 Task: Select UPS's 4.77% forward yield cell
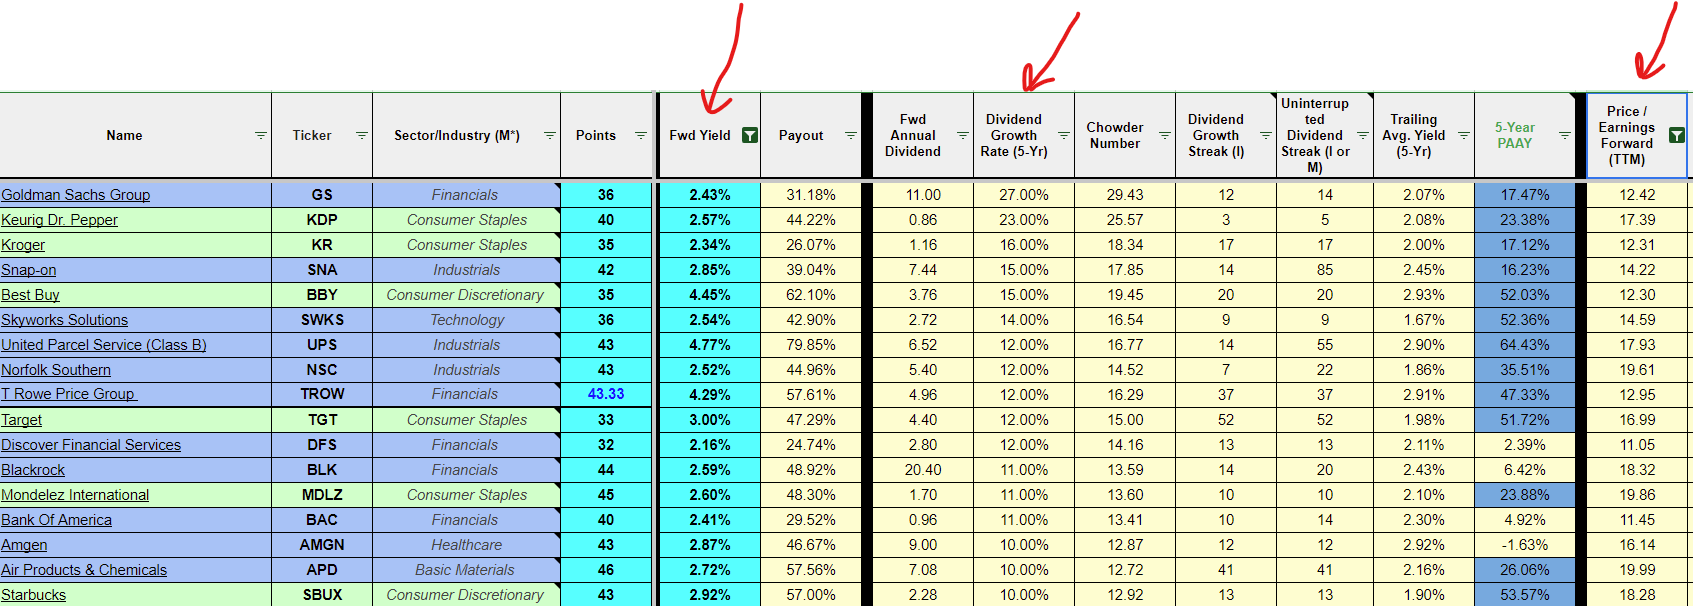coord(709,345)
